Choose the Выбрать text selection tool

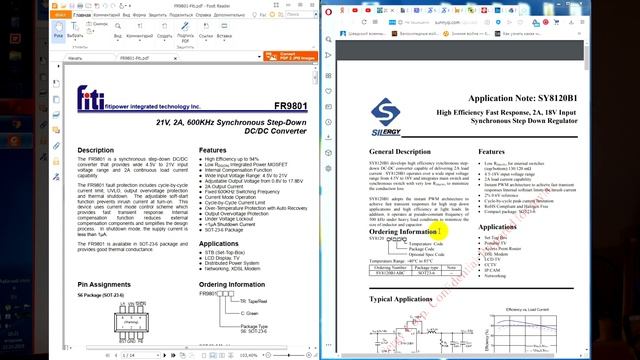click(x=75, y=30)
